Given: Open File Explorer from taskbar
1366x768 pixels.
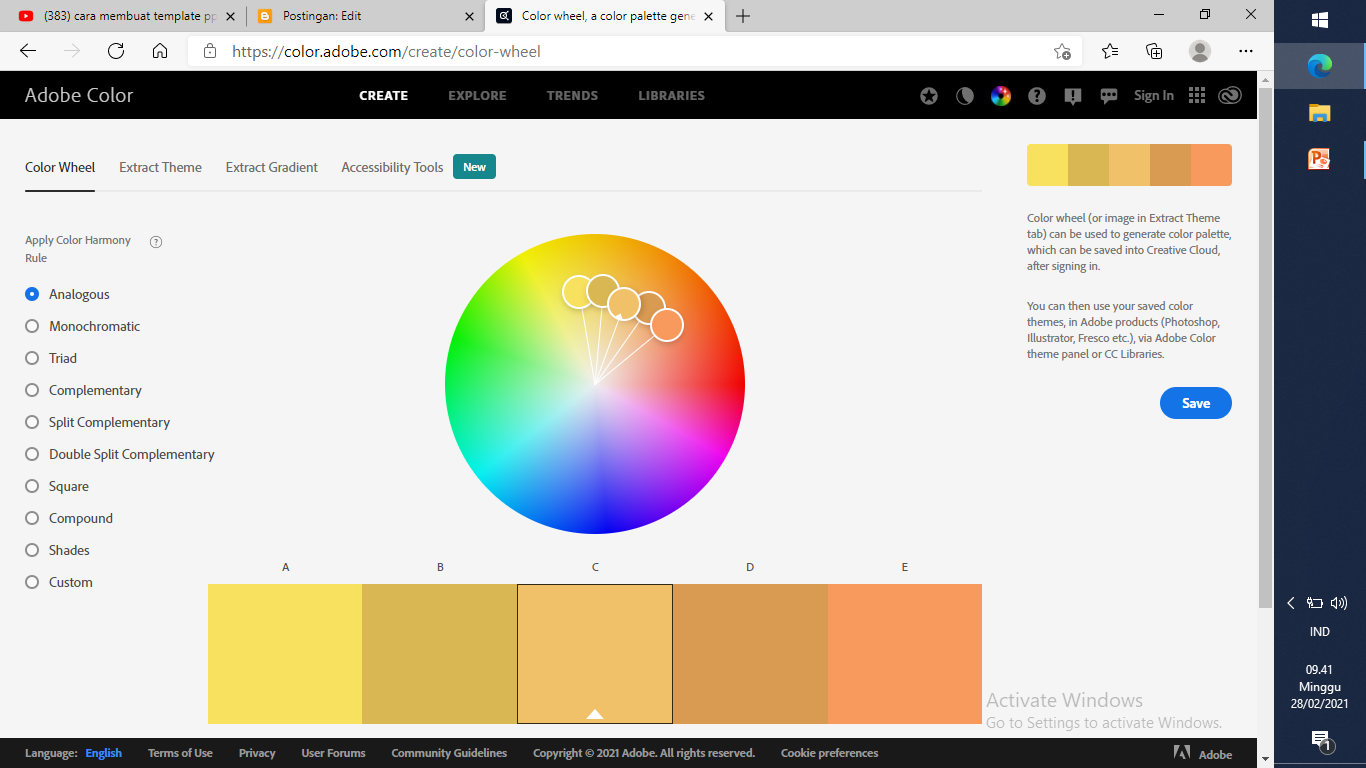Looking at the screenshot, I should 1319,112.
